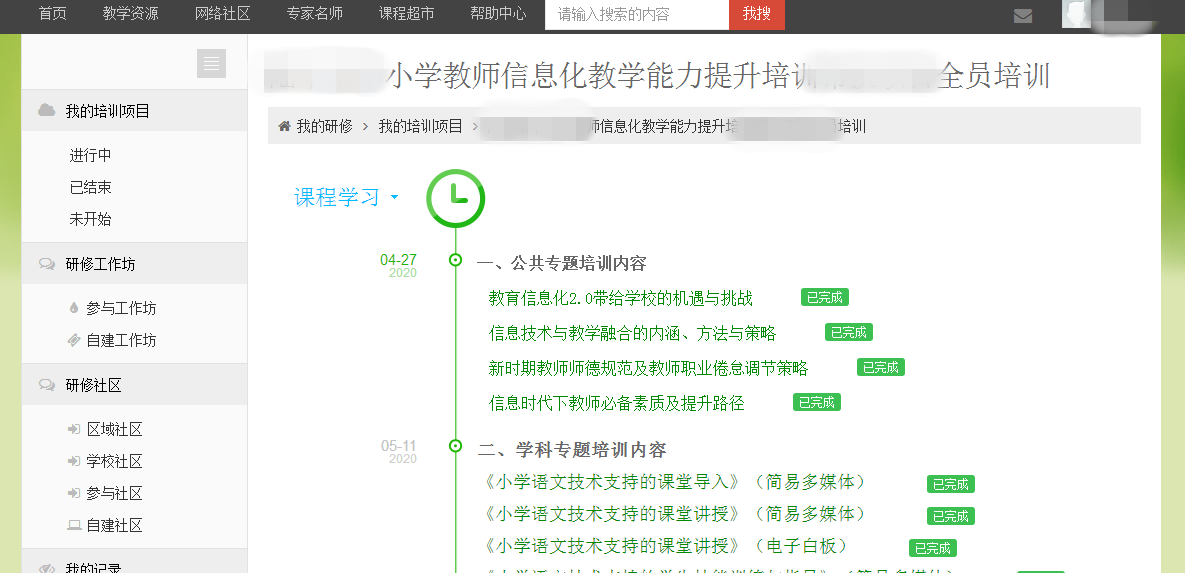Collapse the 研修社区 section header
This screenshot has width=1185, height=573.
[x=93, y=385]
